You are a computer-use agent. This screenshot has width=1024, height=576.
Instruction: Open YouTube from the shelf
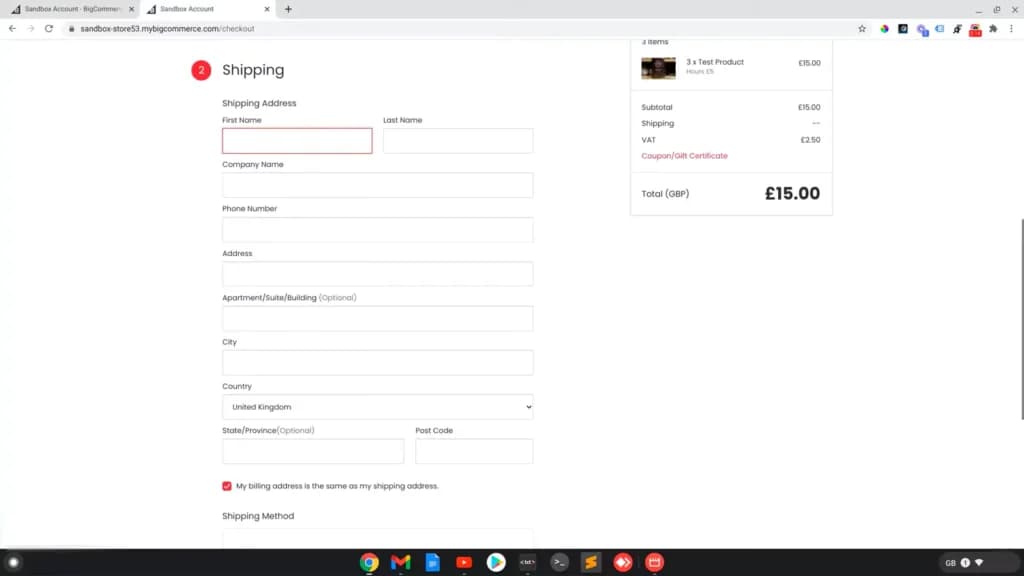pos(464,562)
